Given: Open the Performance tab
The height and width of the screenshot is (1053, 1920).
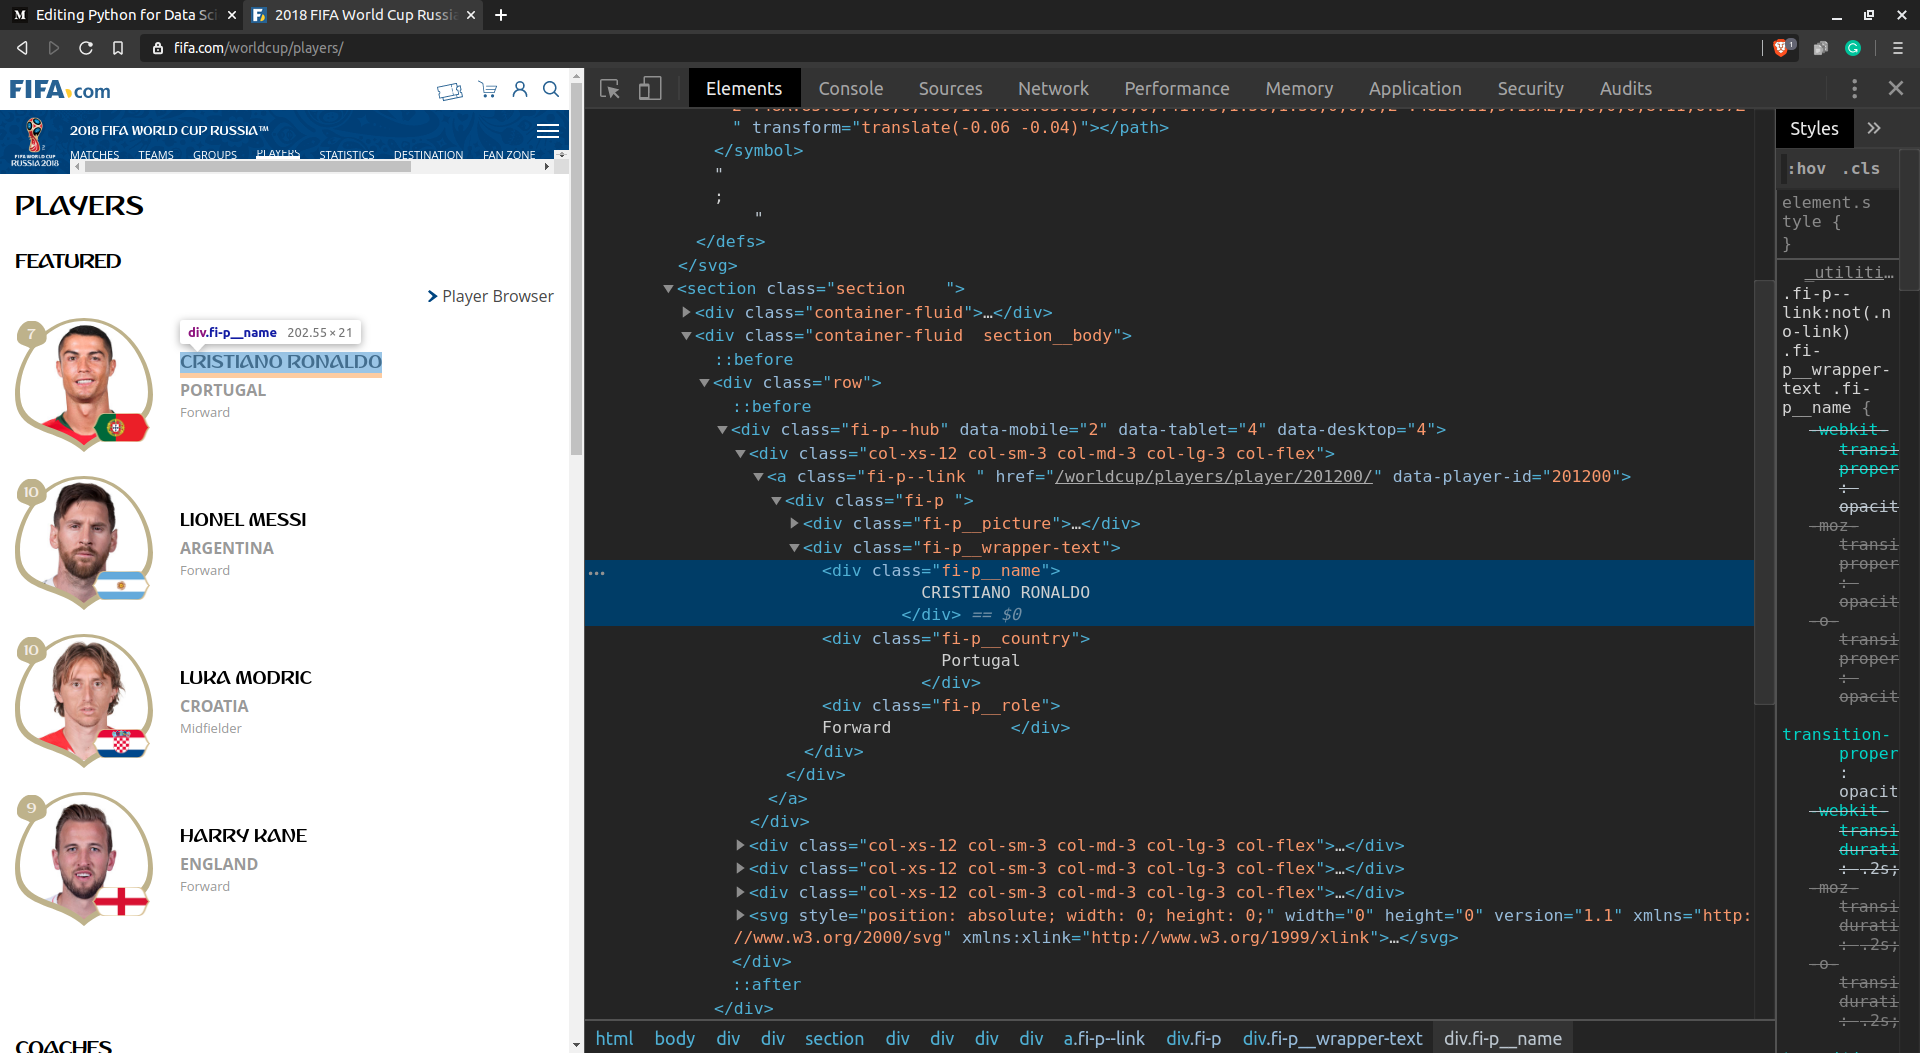Looking at the screenshot, I should tap(1177, 89).
